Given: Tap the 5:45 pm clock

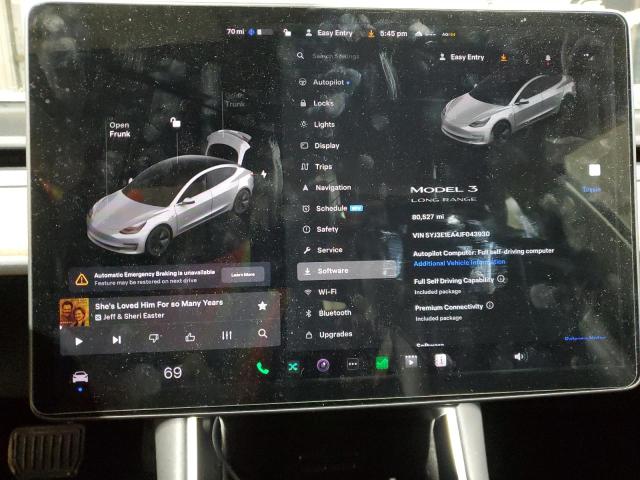Looking at the screenshot, I should [x=393, y=33].
